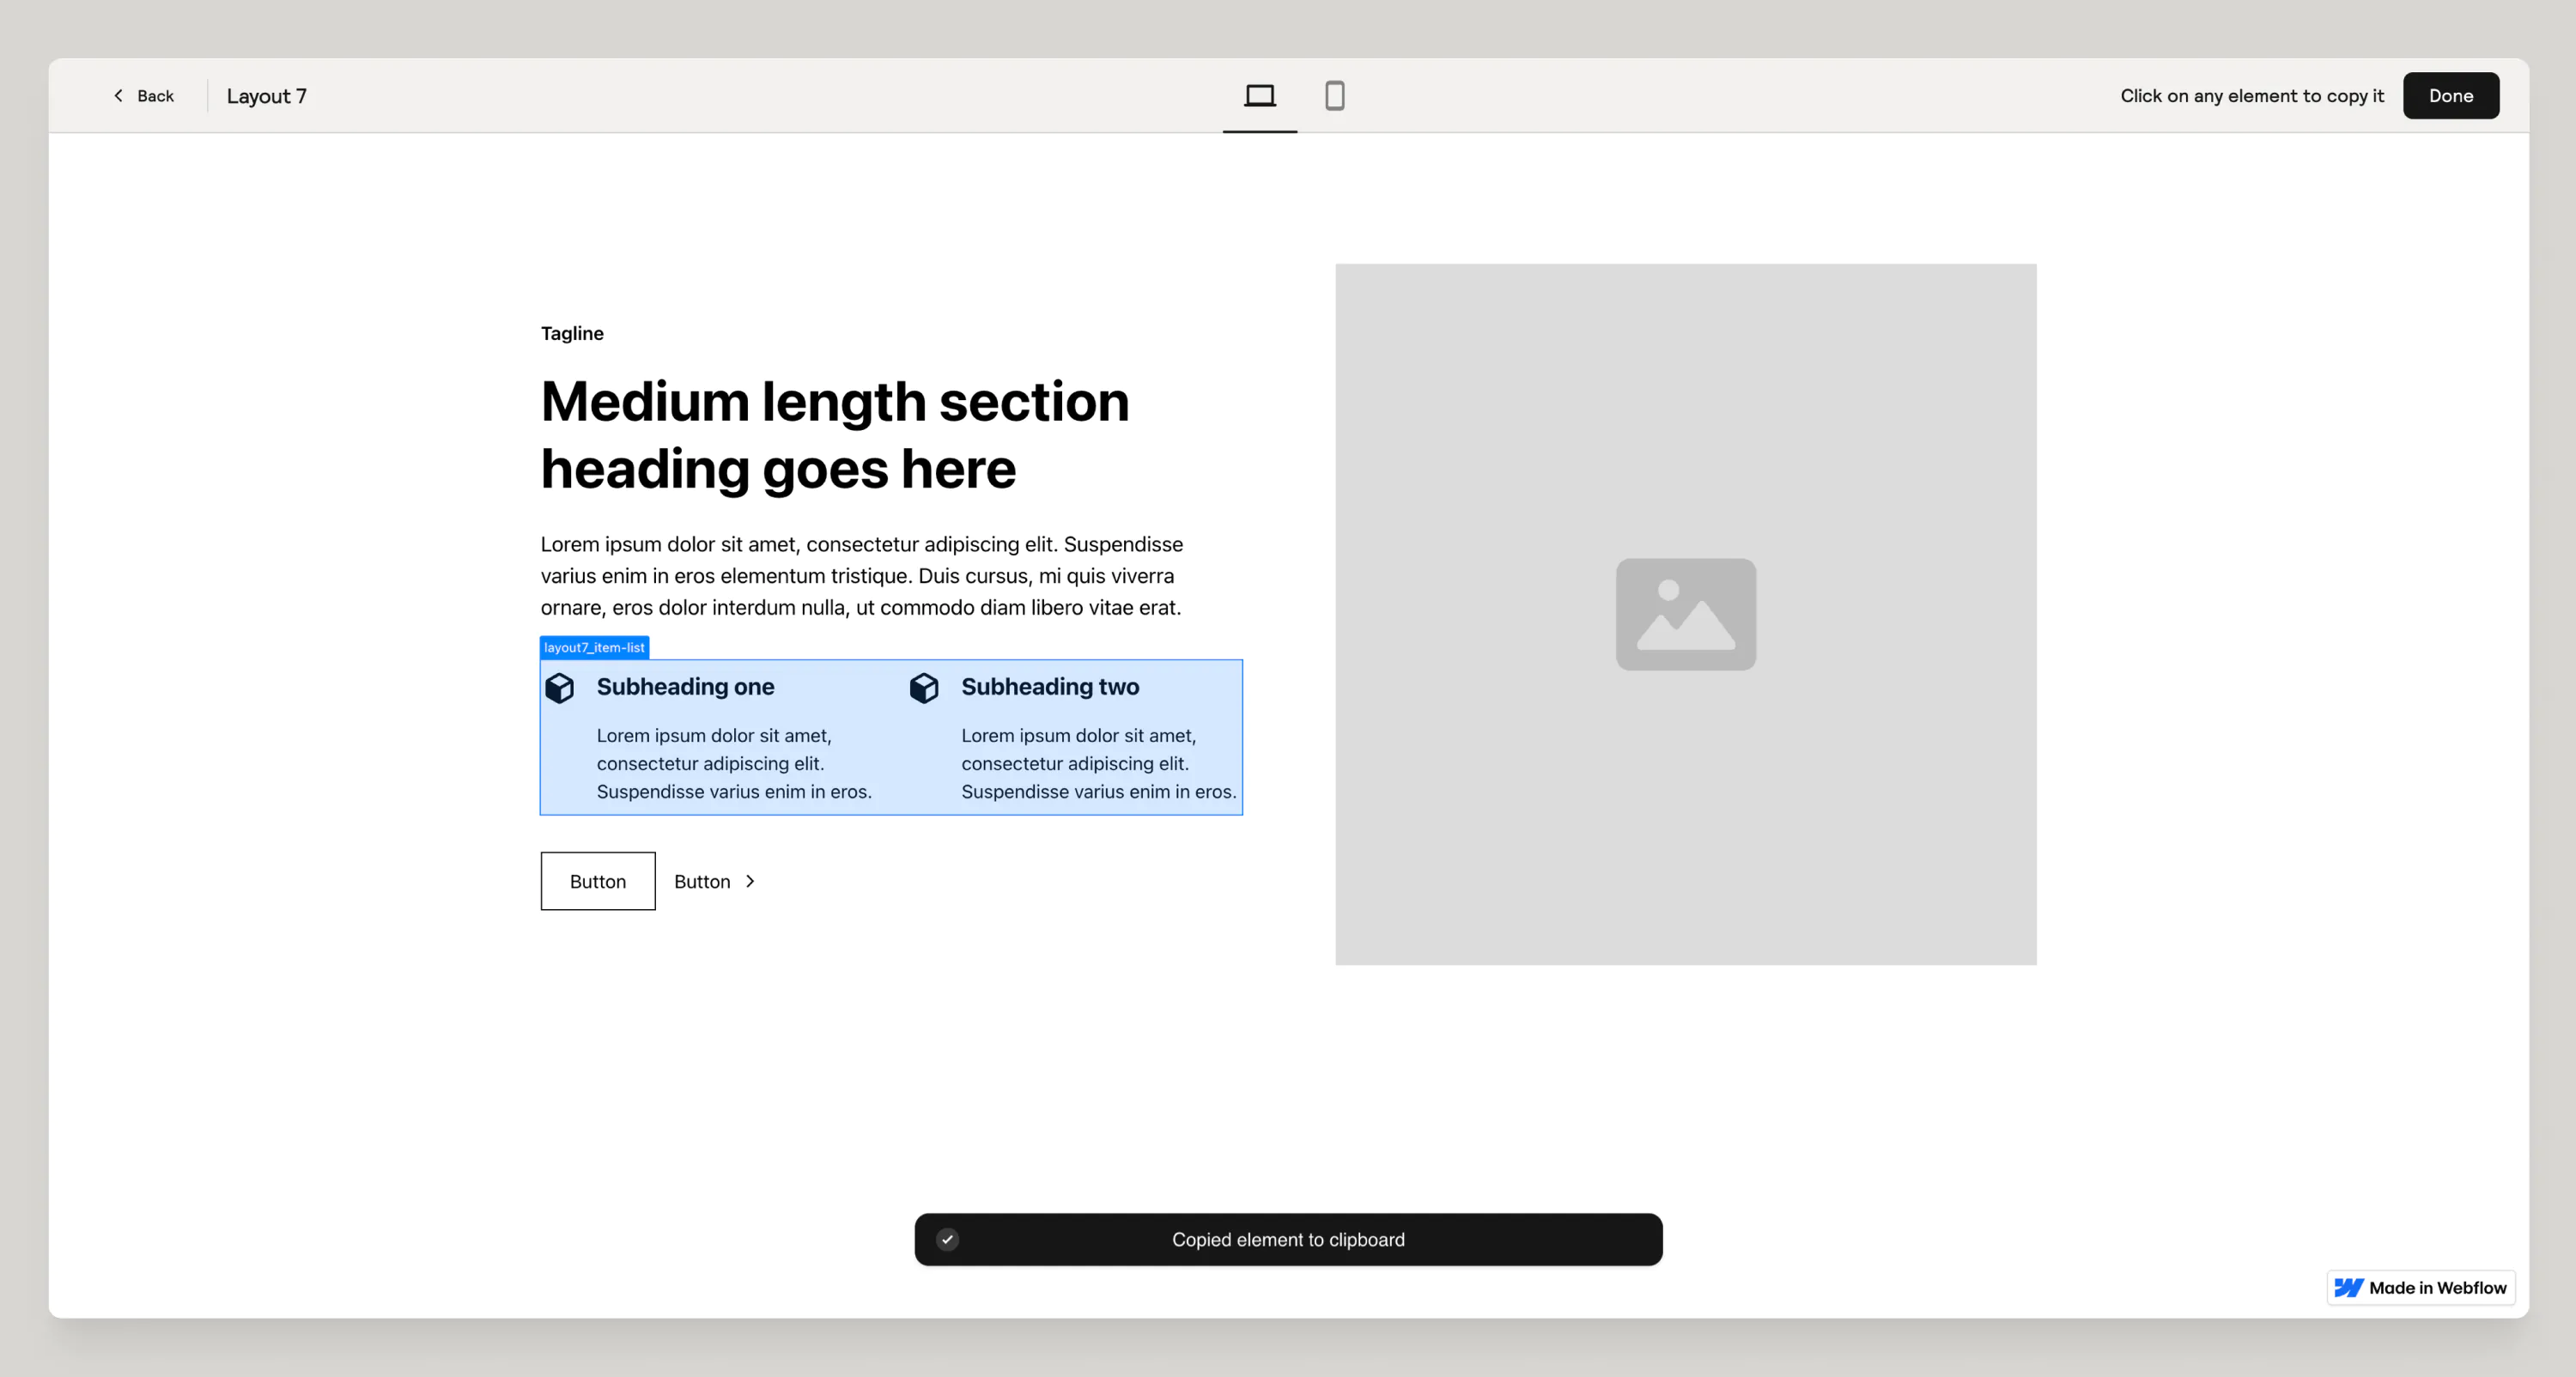Click the image placeholder icon
The width and height of the screenshot is (2576, 1377).
[x=1685, y=614]
